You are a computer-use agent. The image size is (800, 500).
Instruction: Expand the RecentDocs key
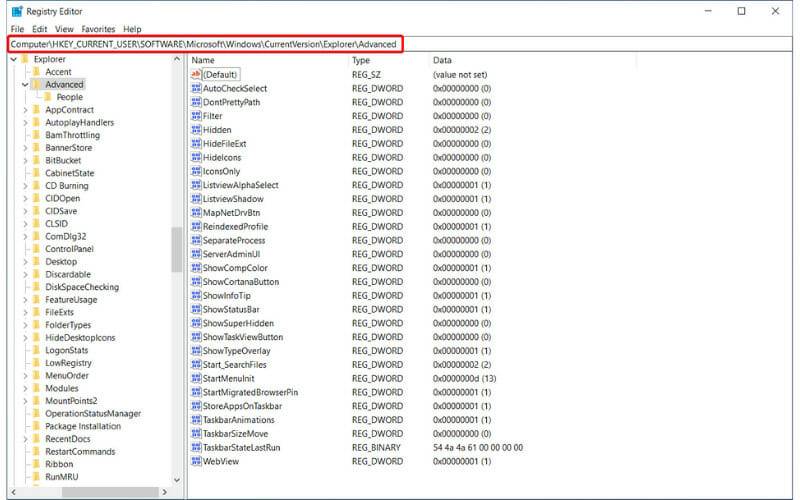tap(25, 439)
